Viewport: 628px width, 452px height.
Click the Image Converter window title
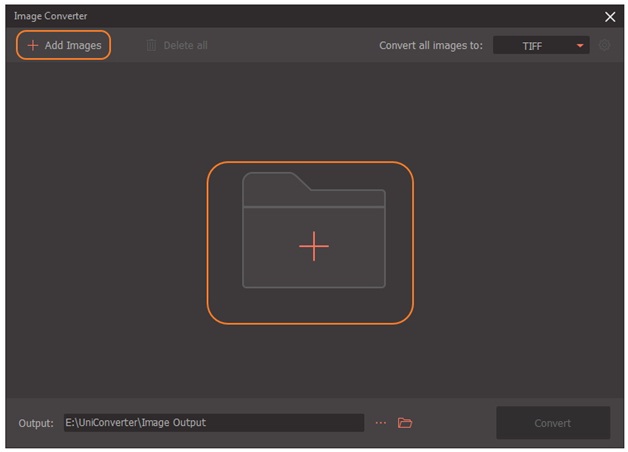point(50,16)
